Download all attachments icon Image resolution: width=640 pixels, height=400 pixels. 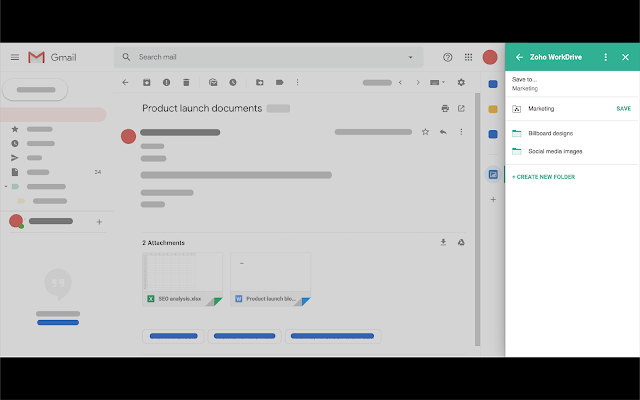443,242
